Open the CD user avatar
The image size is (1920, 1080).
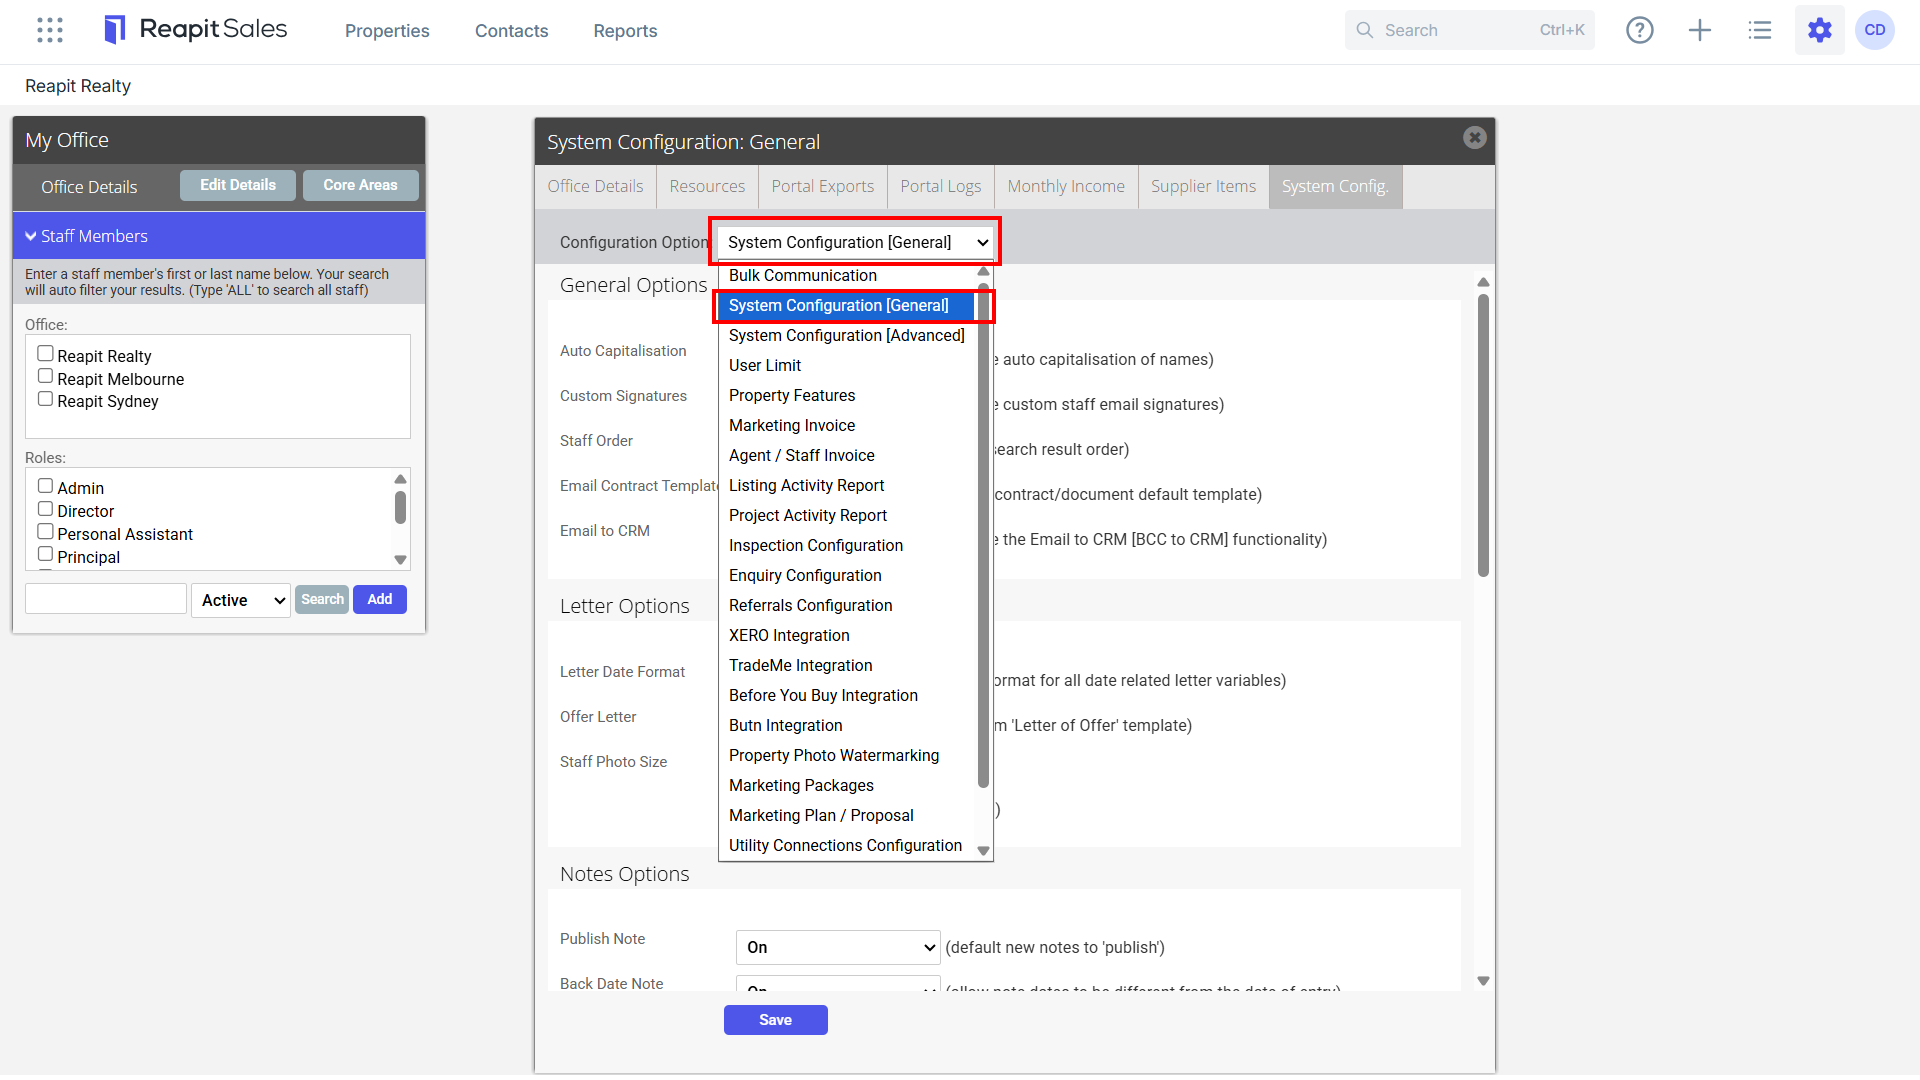pyautogui.click(x=1875, y=30)
